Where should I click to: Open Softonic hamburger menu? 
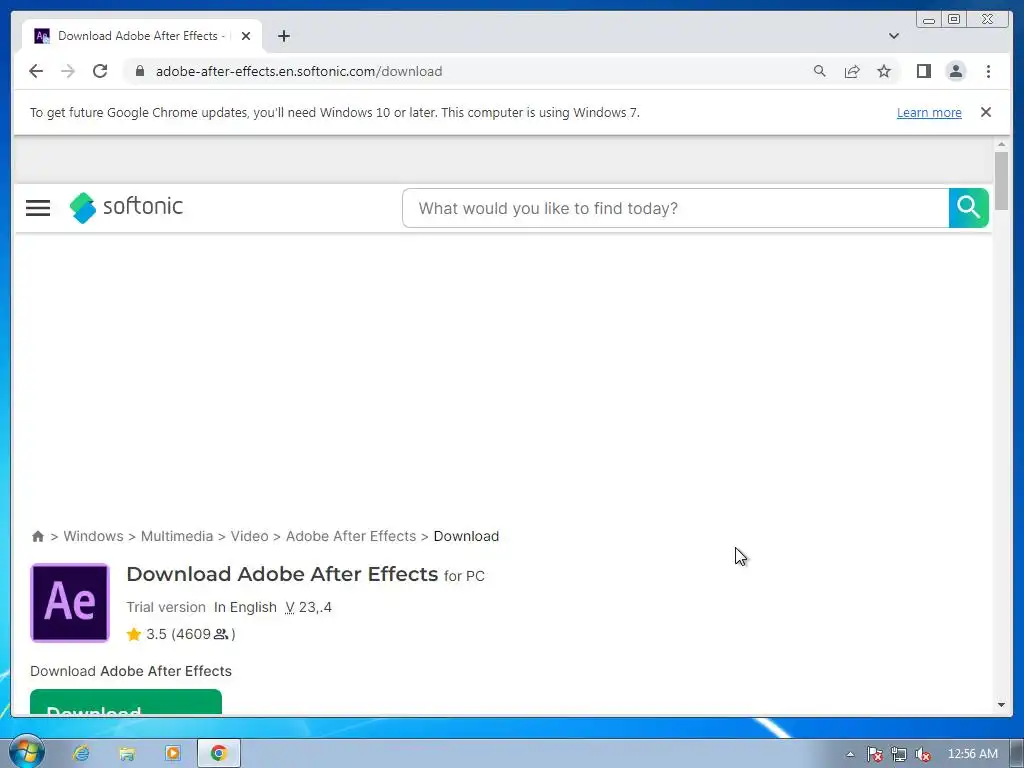tap(38, 208)
